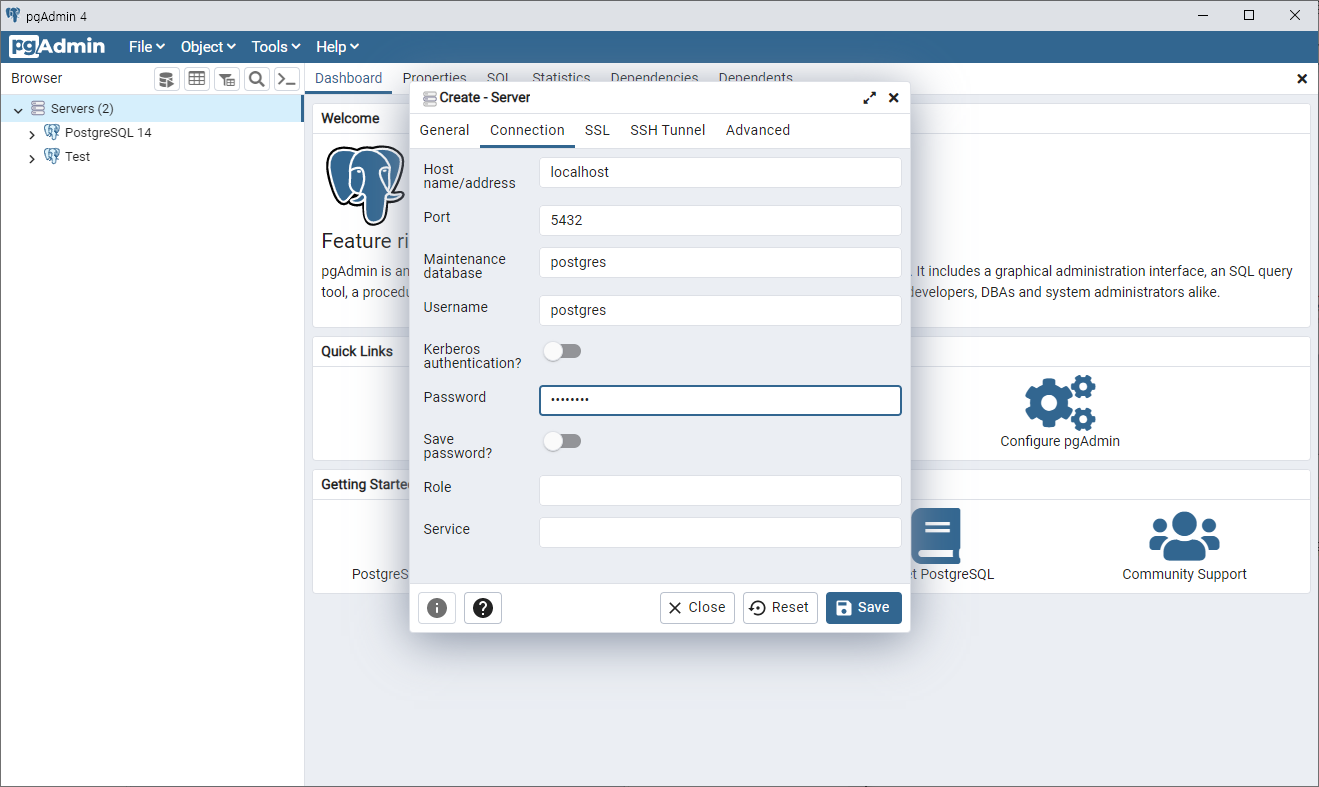Toggle Kerberos authentication switch
1319x787 pixels.
coord(562,351)
